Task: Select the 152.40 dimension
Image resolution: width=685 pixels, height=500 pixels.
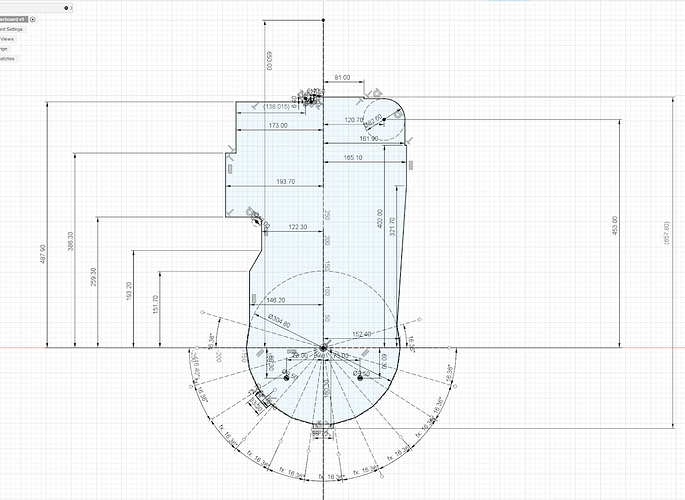Action: [361, 334]
